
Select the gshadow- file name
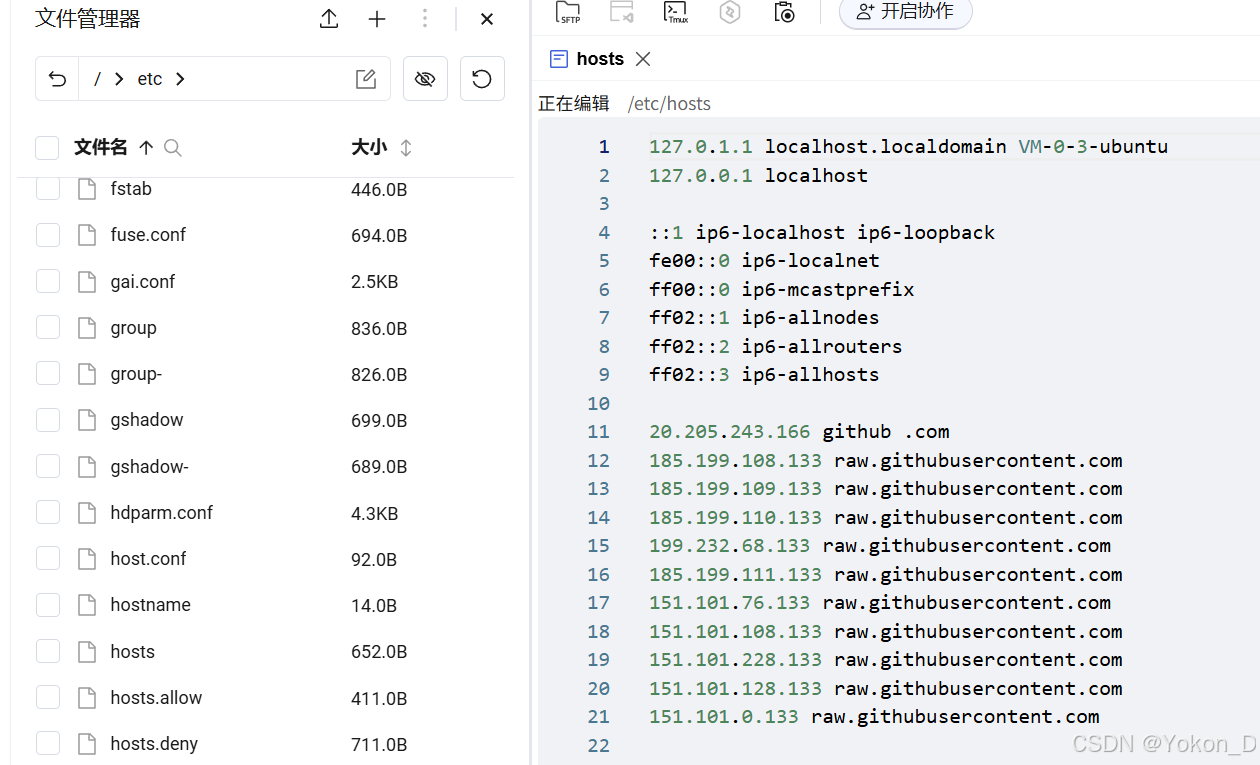pos(149,466)
